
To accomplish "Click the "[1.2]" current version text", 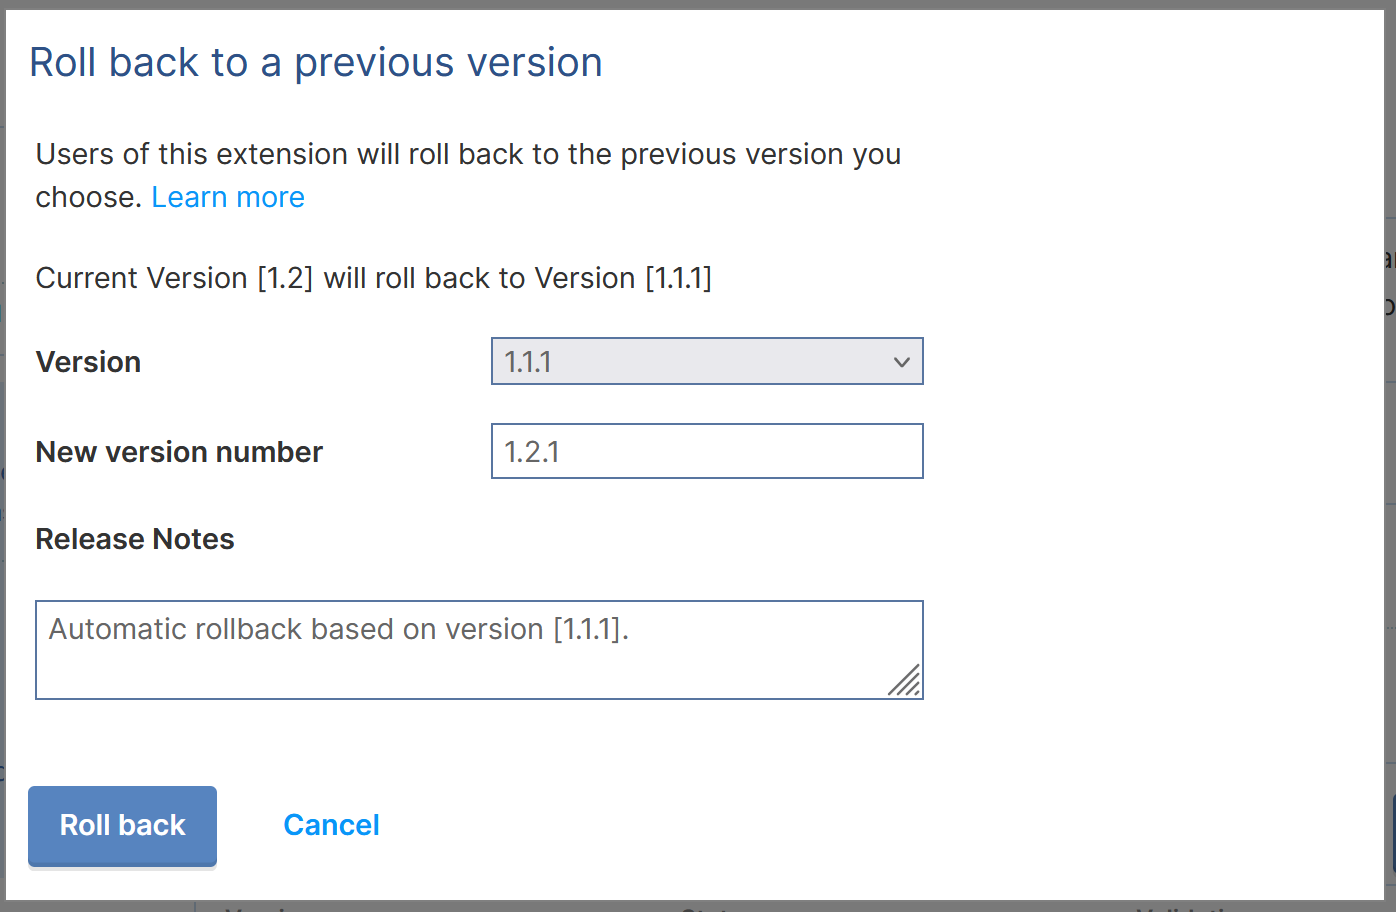I will 285,278.
